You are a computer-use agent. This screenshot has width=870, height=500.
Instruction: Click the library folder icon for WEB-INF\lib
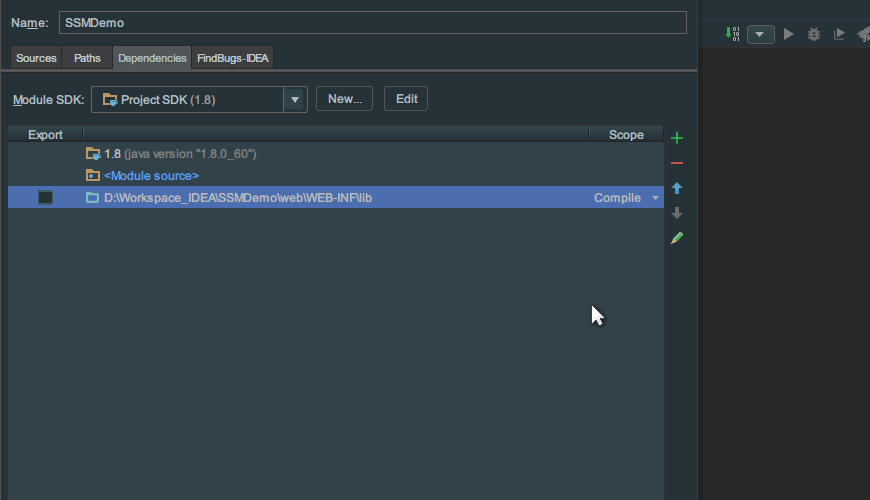point(93,198)
